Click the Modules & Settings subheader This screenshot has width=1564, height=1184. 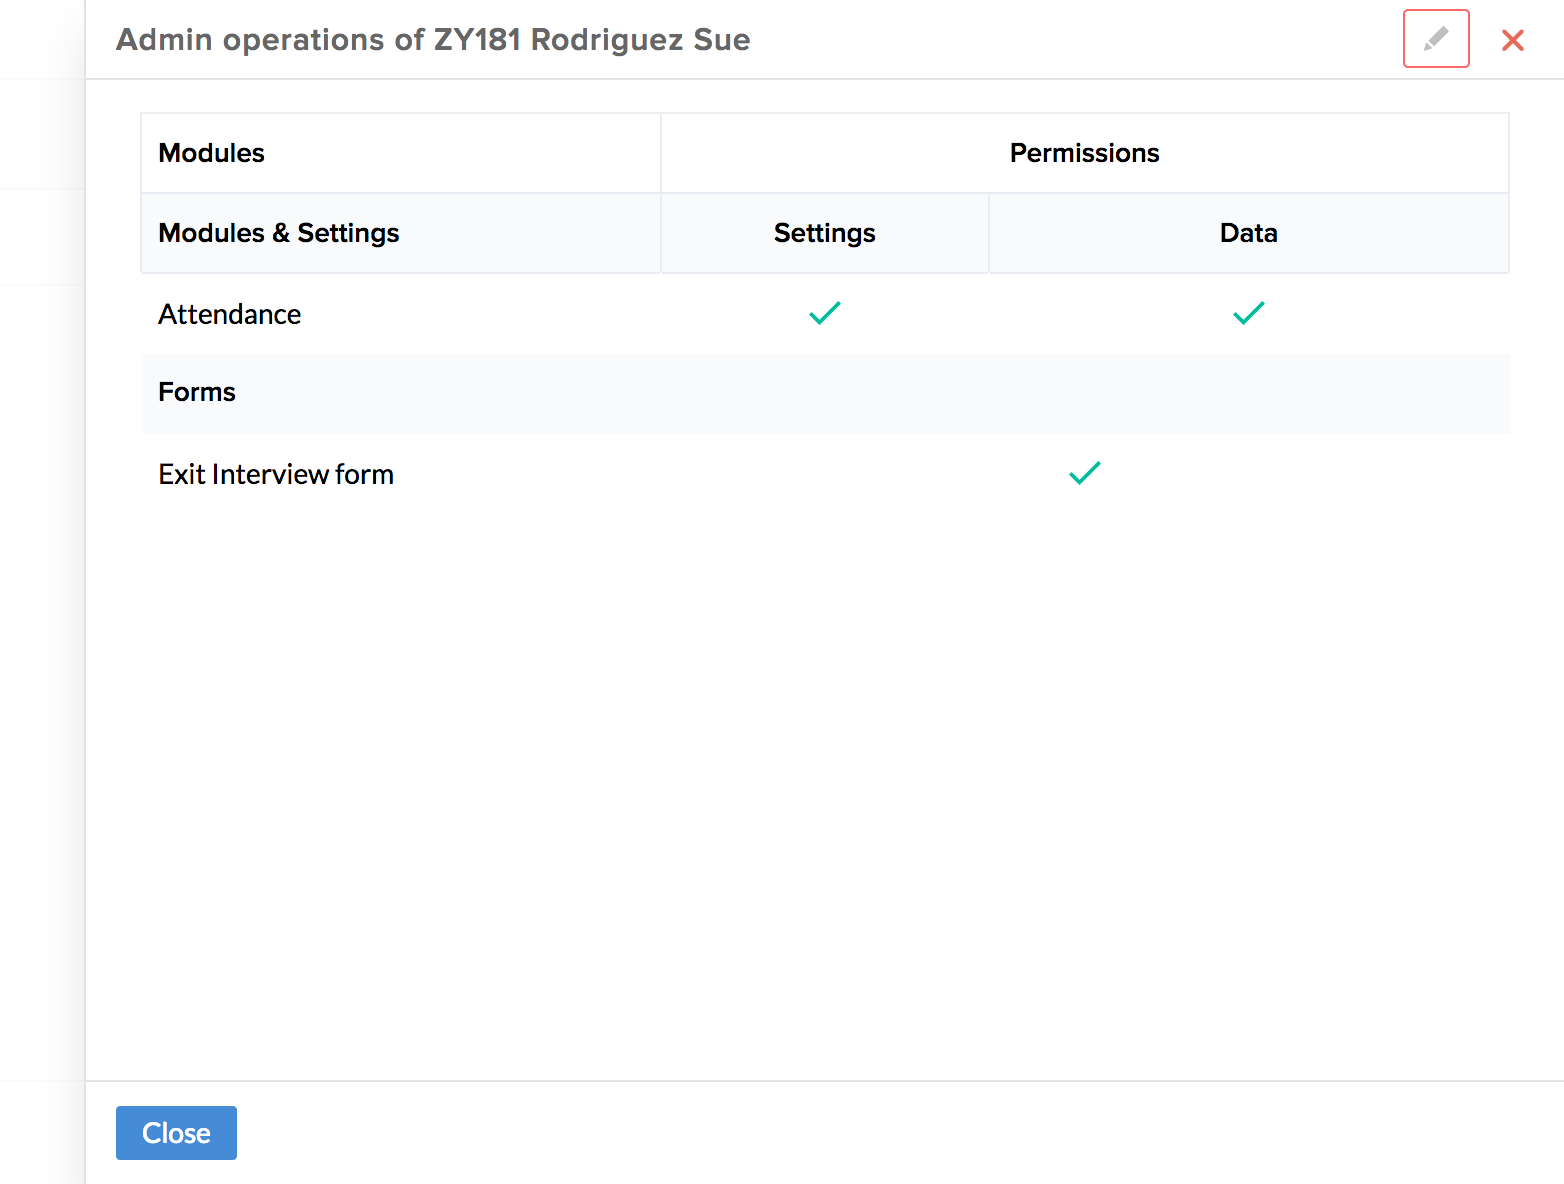pyautogui.click(x=279, y=233)
